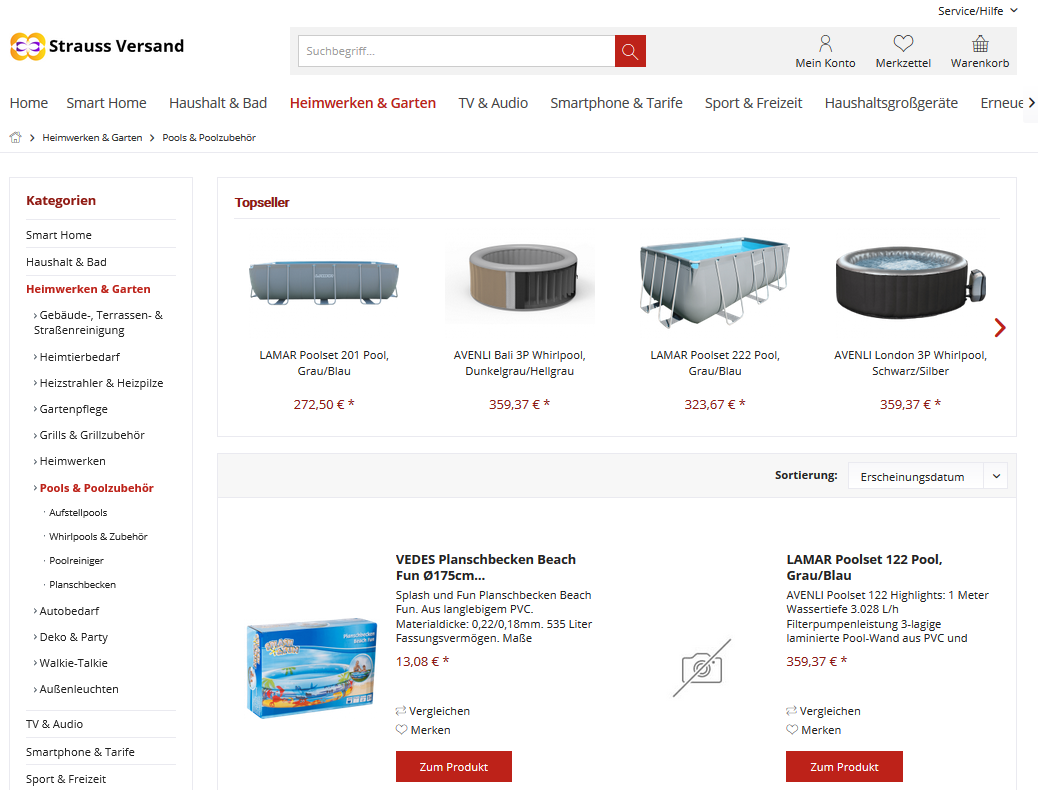Click the red search magnifier button
The image size is (1038, 790).
click(630, 51)
